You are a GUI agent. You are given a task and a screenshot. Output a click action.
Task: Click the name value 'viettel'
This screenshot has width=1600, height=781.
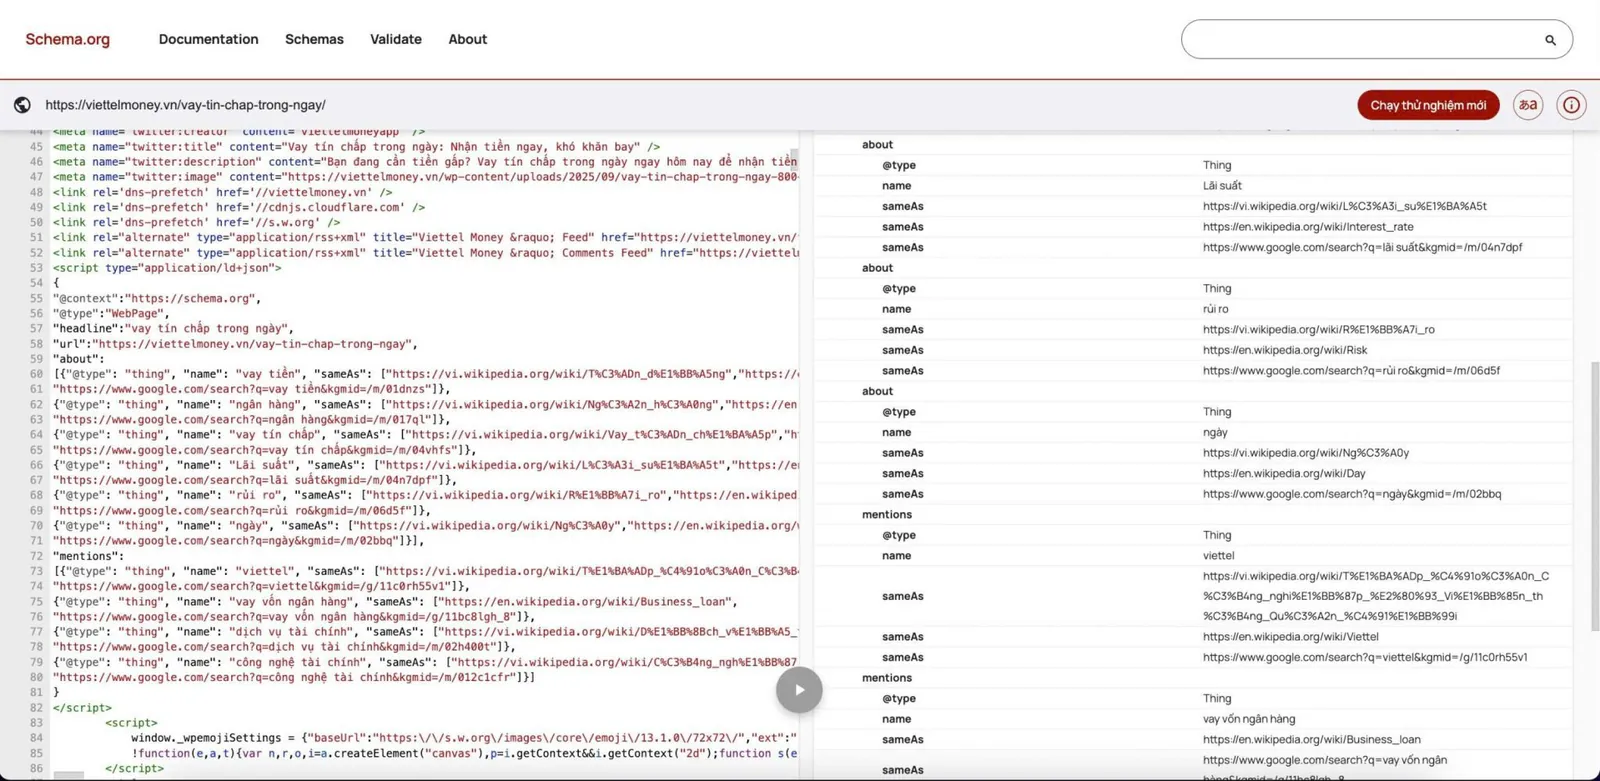pyautogui.click(x=1218, y=556)
